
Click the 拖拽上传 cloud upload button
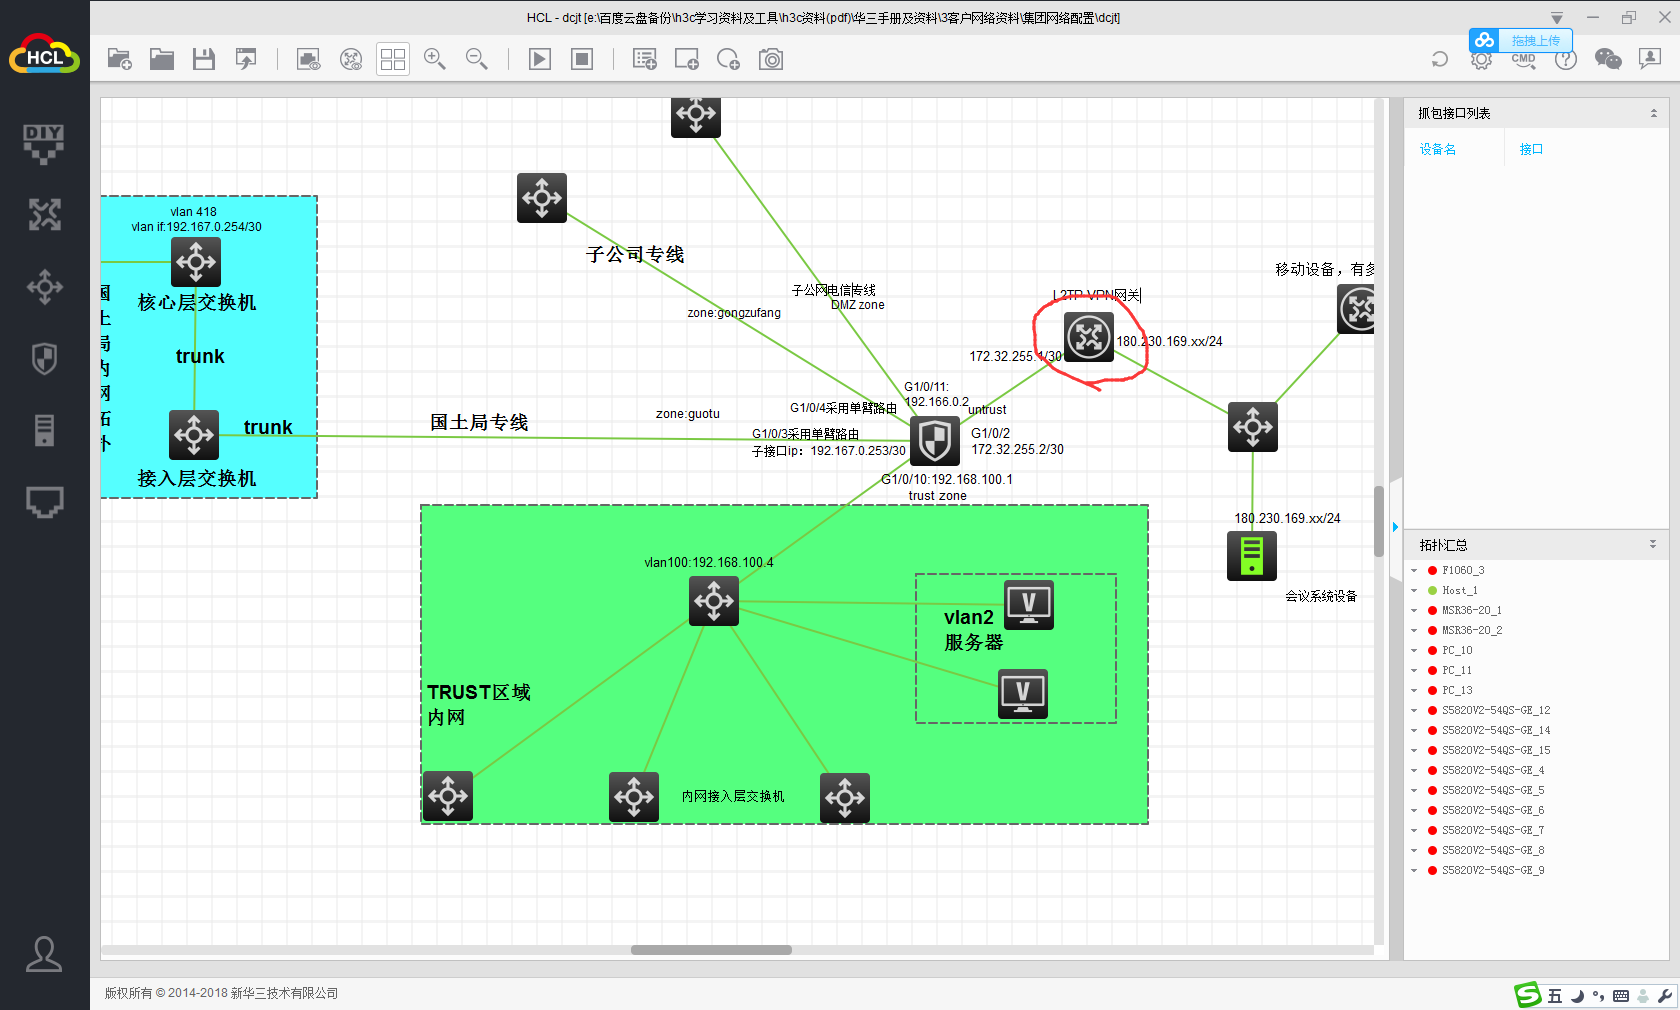point(1521,40)
